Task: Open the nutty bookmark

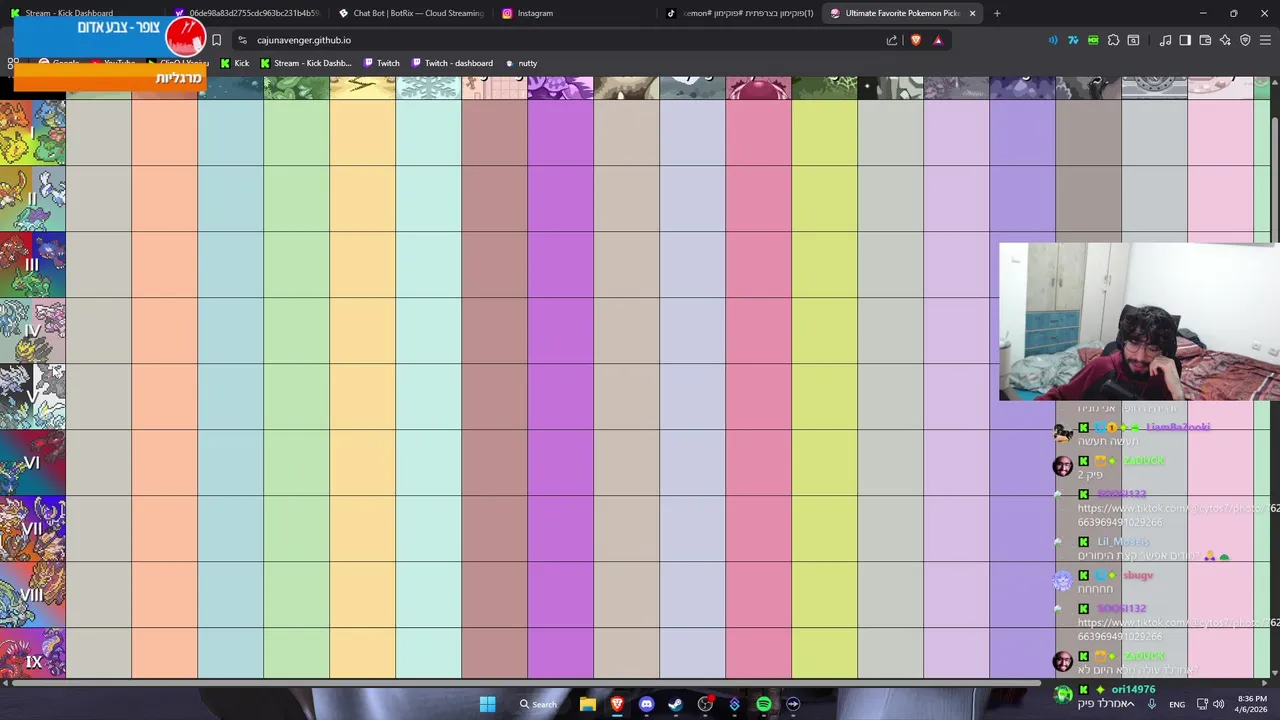Action: tap(521, 63)
